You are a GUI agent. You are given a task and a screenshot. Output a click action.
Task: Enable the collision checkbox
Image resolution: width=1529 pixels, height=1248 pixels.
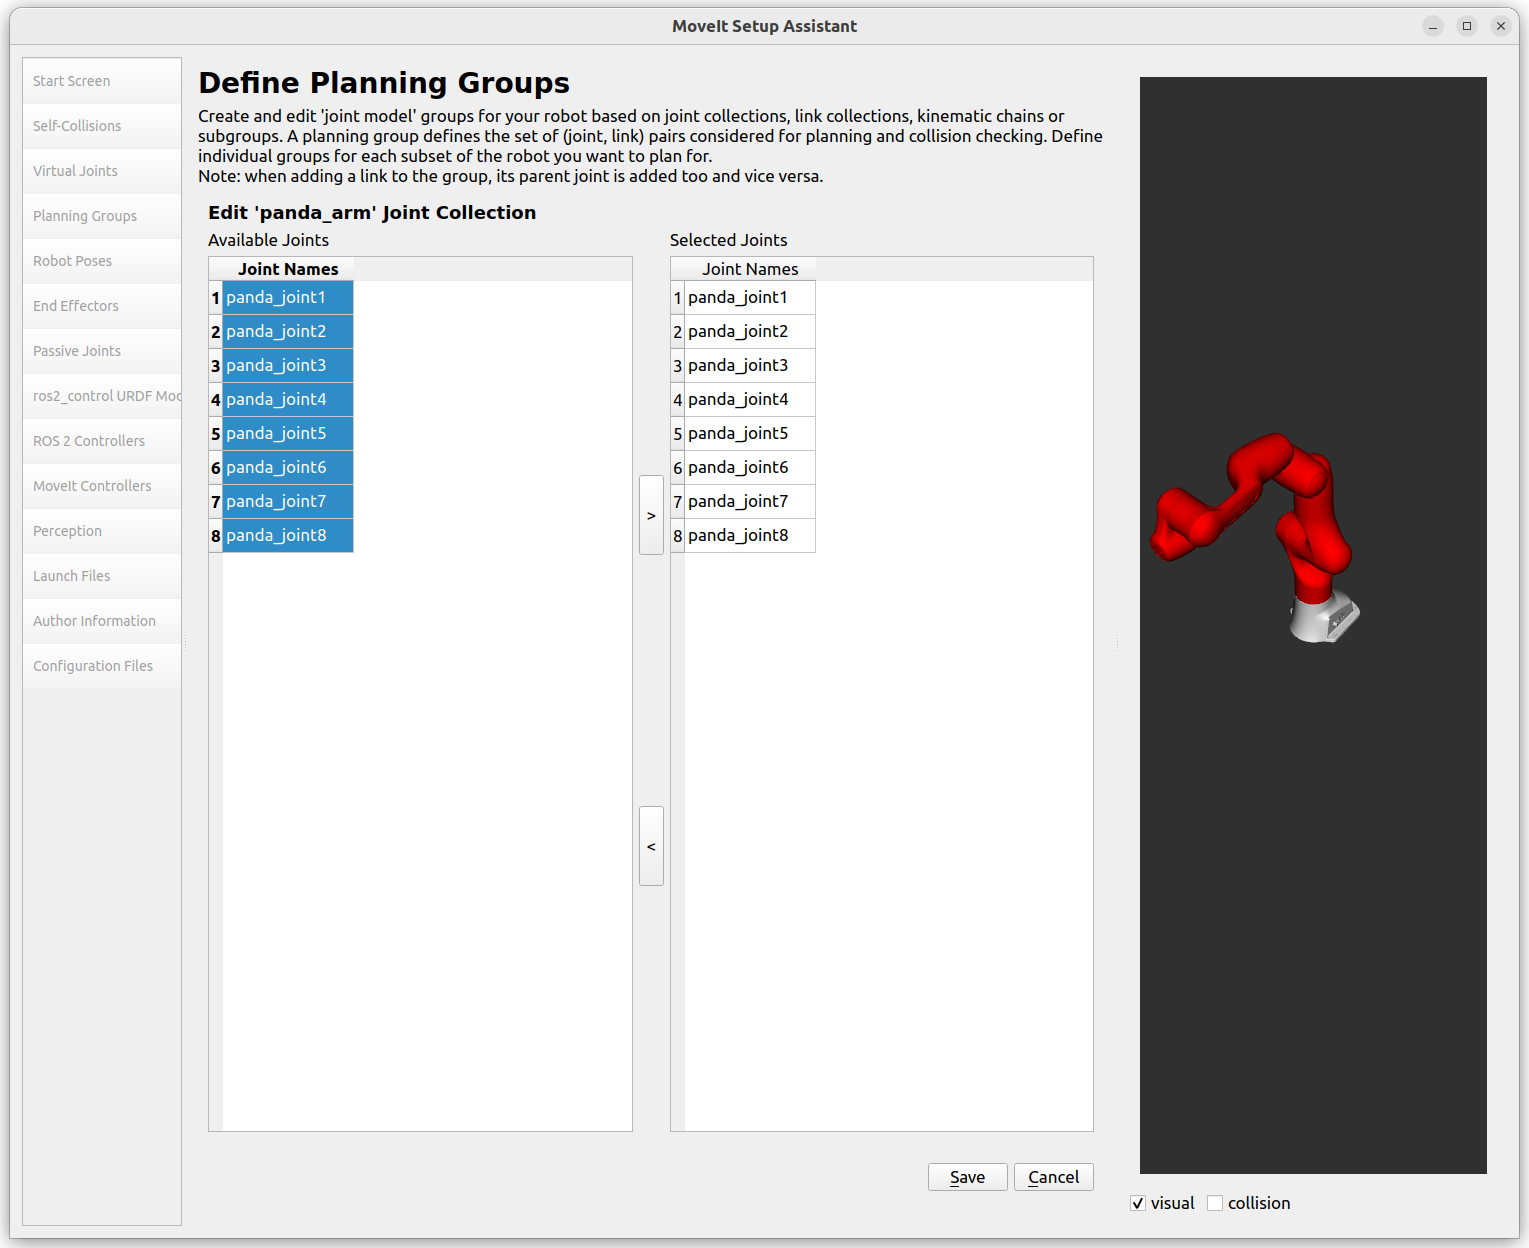(1215, 1203)
